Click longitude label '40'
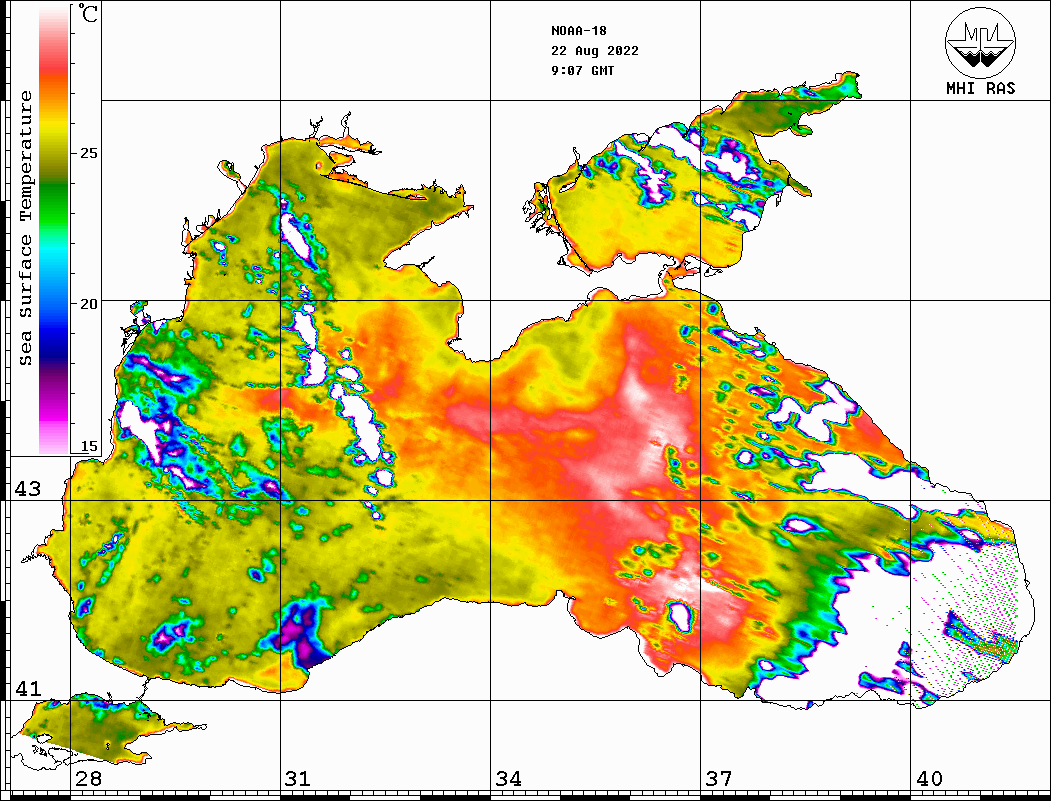This screenshot has width=1051, height=801. pyautogui.click(x=929, y=778)
